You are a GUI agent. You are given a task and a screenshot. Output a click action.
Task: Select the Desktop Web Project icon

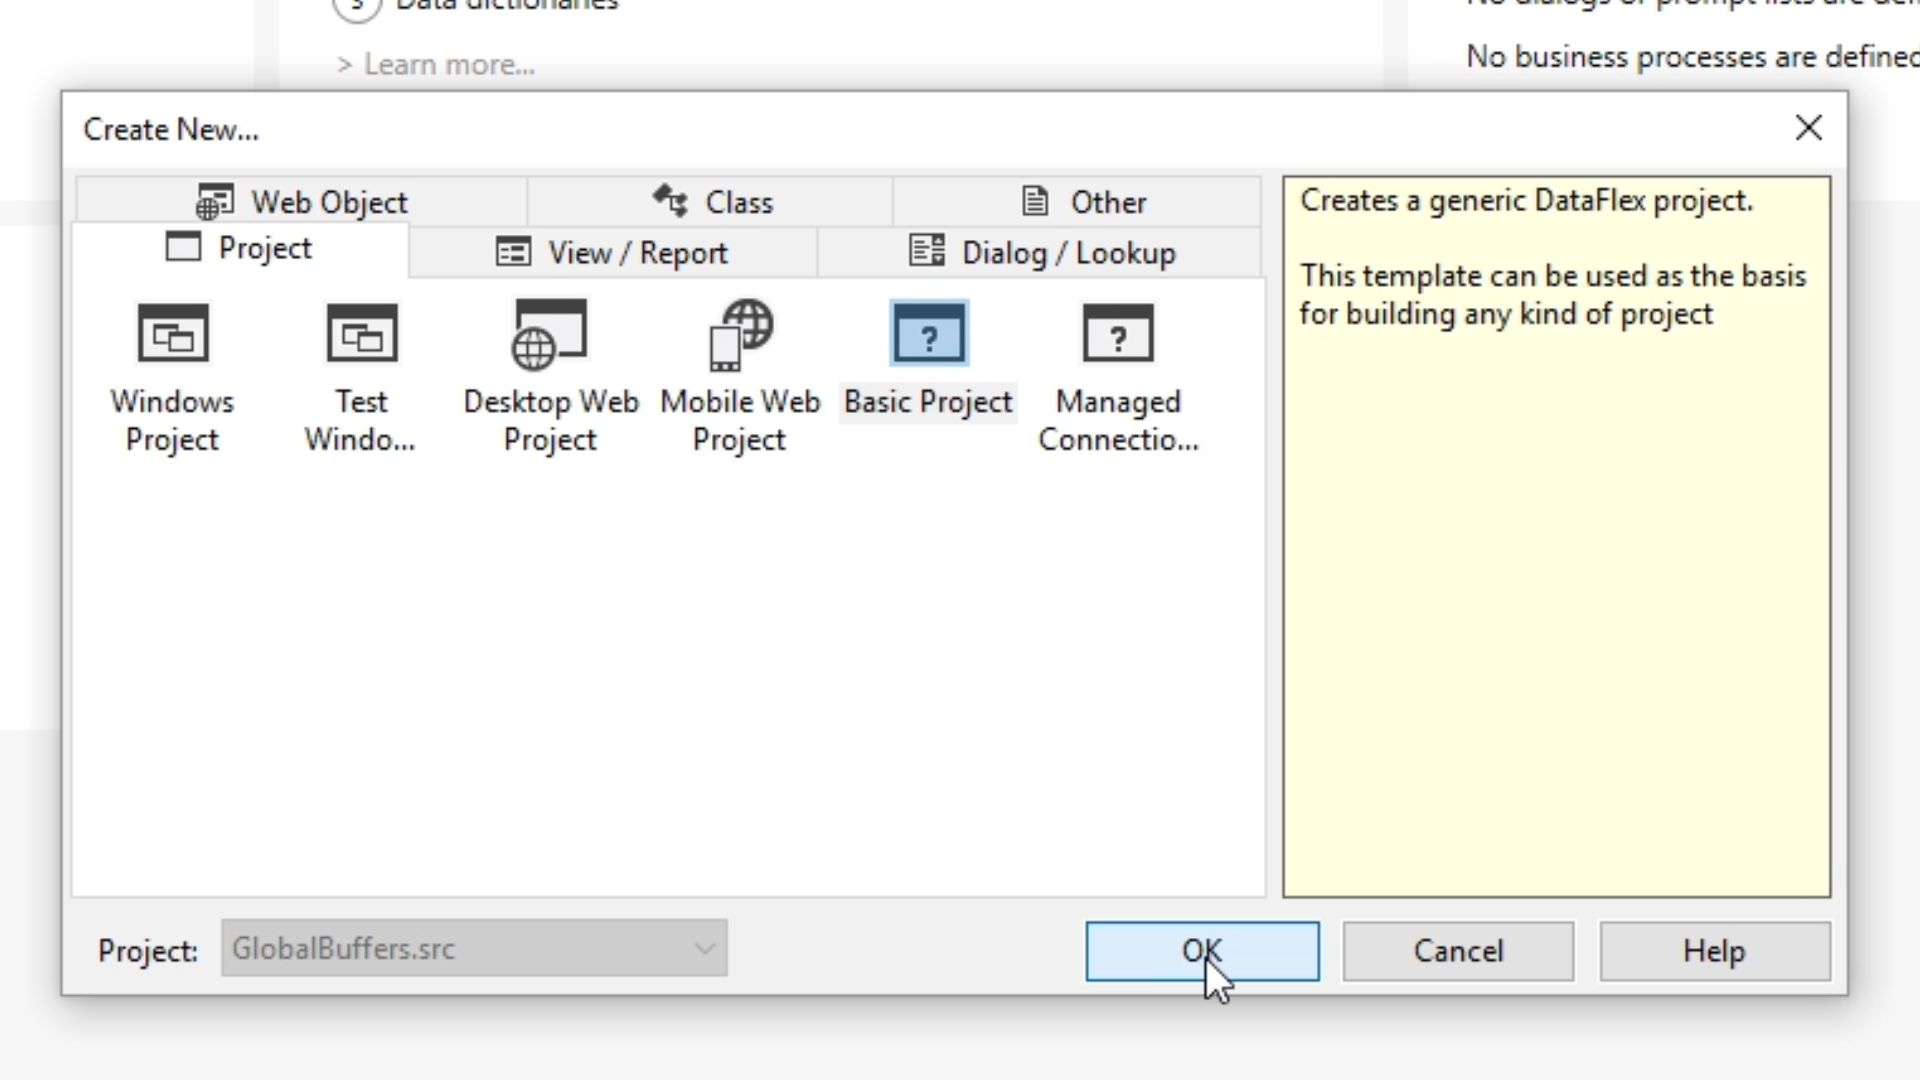[549, 334]
